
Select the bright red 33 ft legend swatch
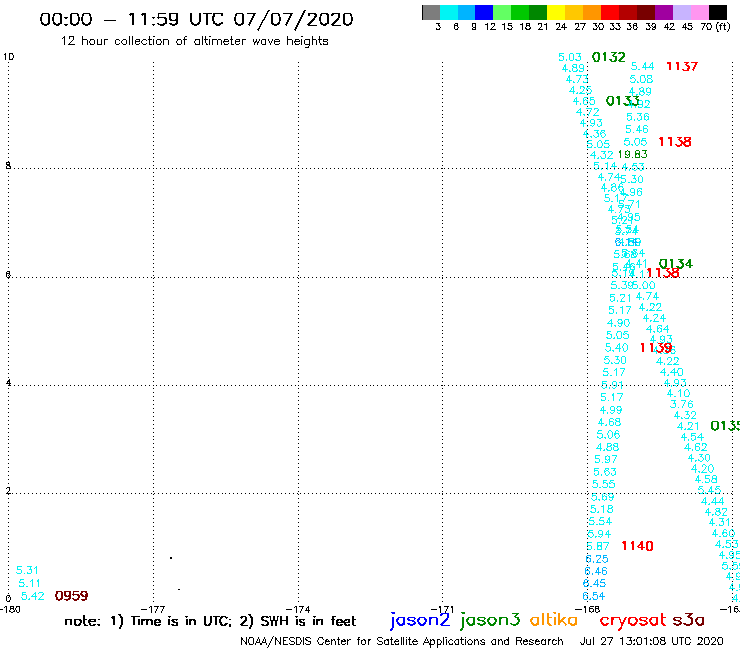(610, 12)
